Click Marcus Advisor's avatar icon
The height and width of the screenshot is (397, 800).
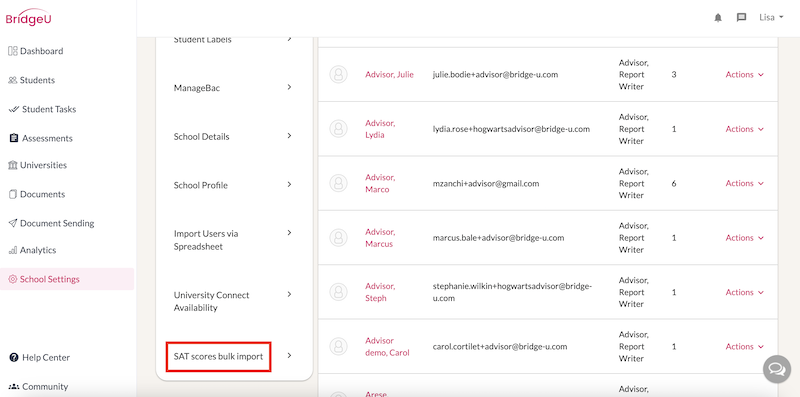point(338,238)
